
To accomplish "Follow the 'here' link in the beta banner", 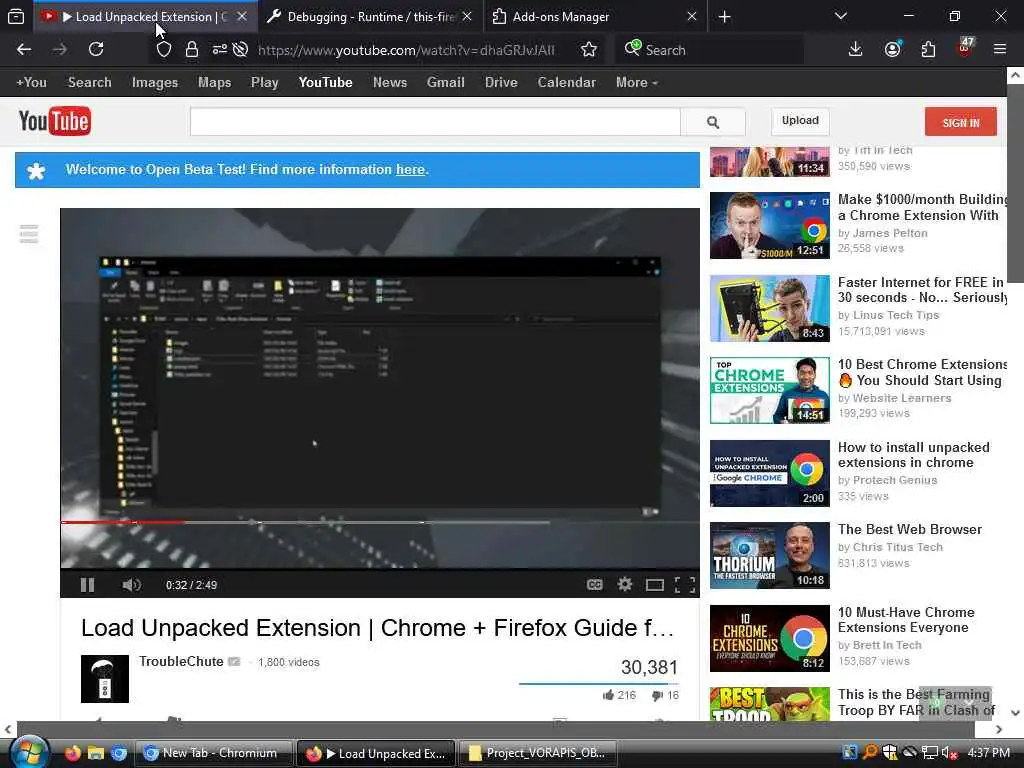I will click(x=410, y=170).
